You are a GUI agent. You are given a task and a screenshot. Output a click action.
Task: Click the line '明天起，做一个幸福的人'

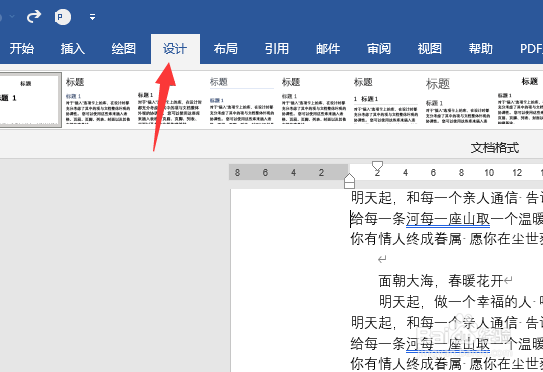455,302
